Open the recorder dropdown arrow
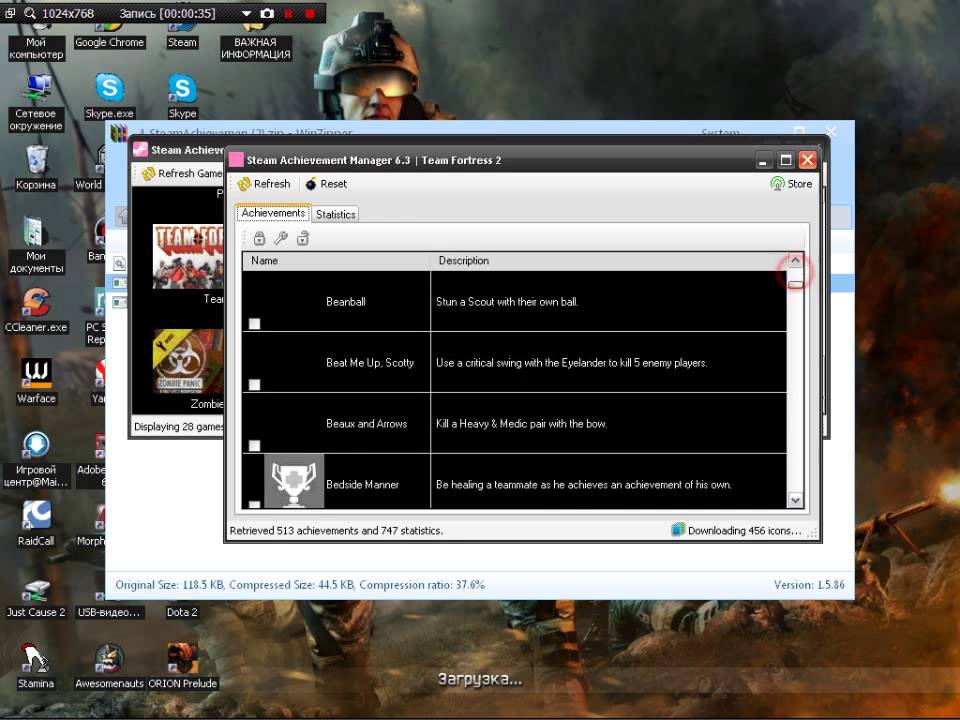Screen dimensions: 960x720 (x=246, y=13)
